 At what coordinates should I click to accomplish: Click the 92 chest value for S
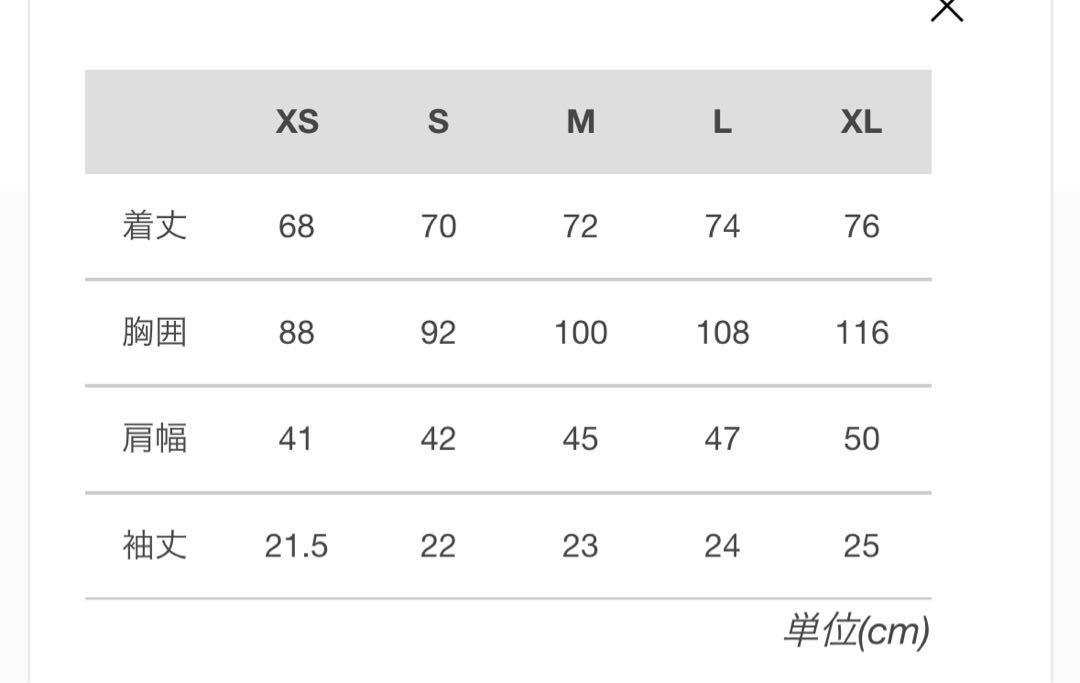tap(438, 333)
